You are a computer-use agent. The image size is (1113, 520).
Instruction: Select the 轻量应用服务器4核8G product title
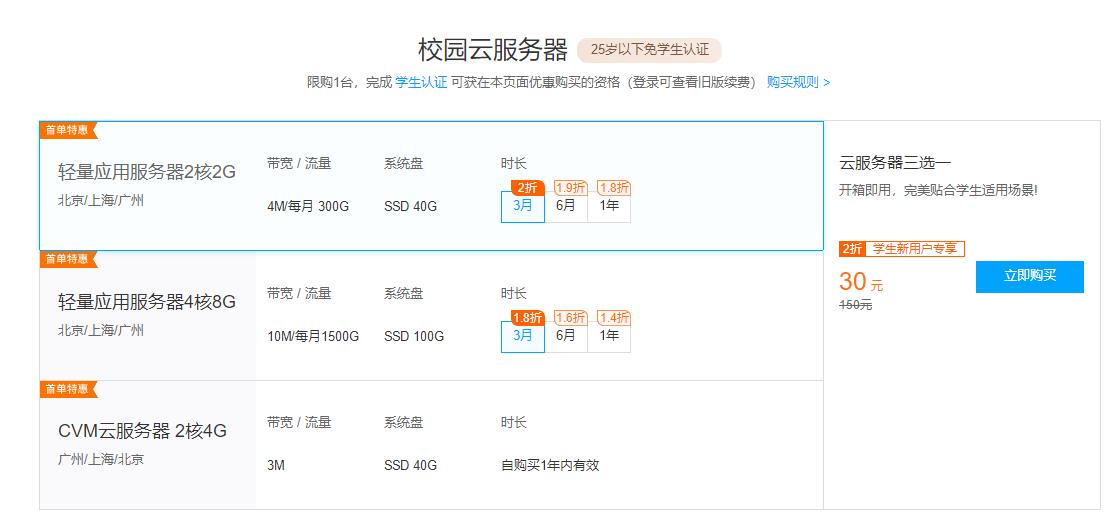click(x=147, y=302)
